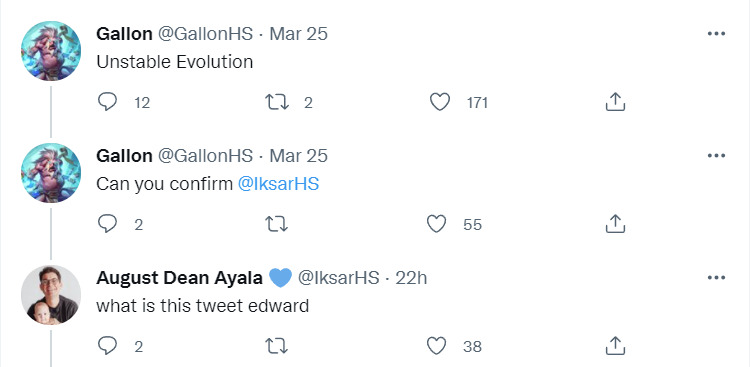Retweet the 'Can you confirm' tweet
750x367 pixels.
pyautogui.click(x=277, y=224)
